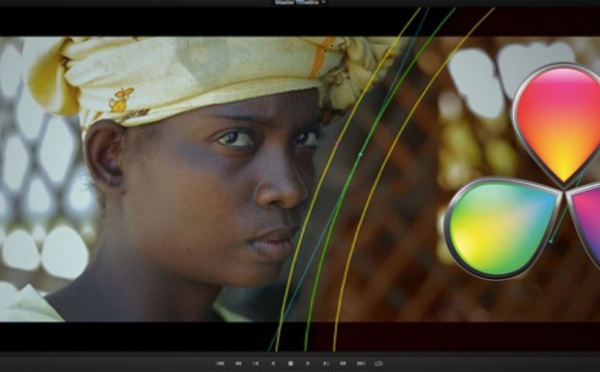Click the fast forward transport button
The width and height of the screenshot is (600, 372).
point(343,363)
